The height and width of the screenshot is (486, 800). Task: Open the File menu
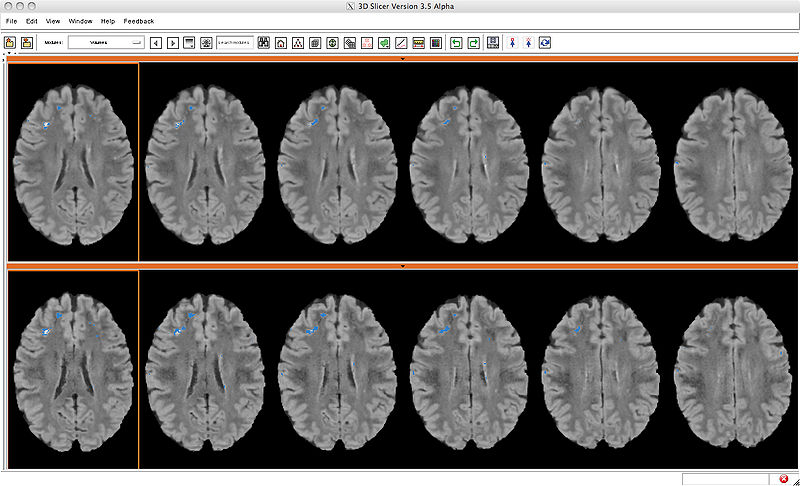pyautogui.click(x=11, y=20)
